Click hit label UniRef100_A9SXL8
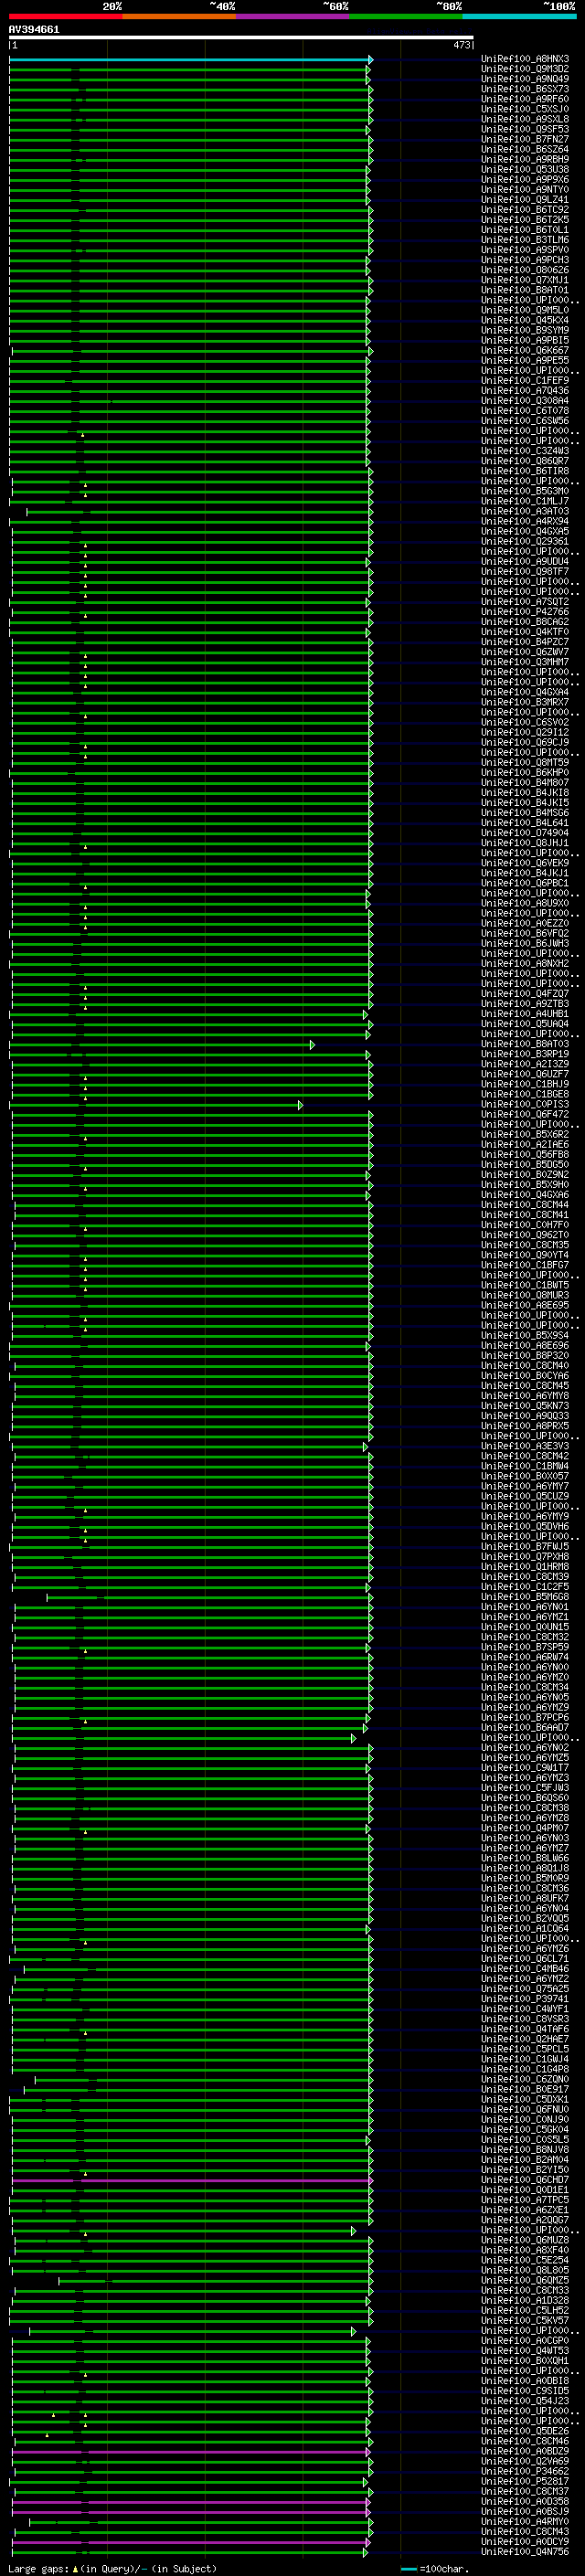Screen dimensions: 585x2576 [525, 119]
